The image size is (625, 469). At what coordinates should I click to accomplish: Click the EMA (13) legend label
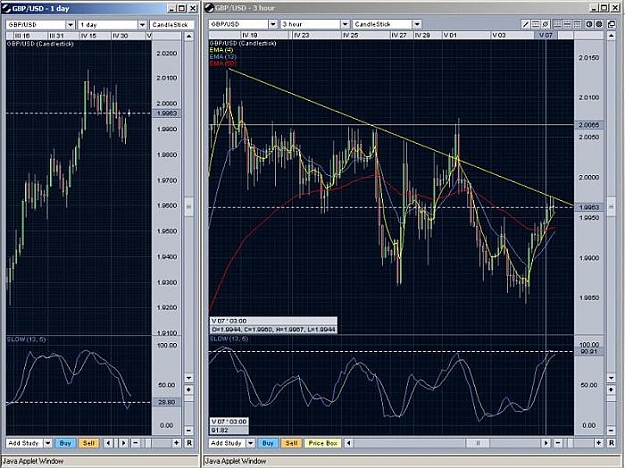pos(223,57)
